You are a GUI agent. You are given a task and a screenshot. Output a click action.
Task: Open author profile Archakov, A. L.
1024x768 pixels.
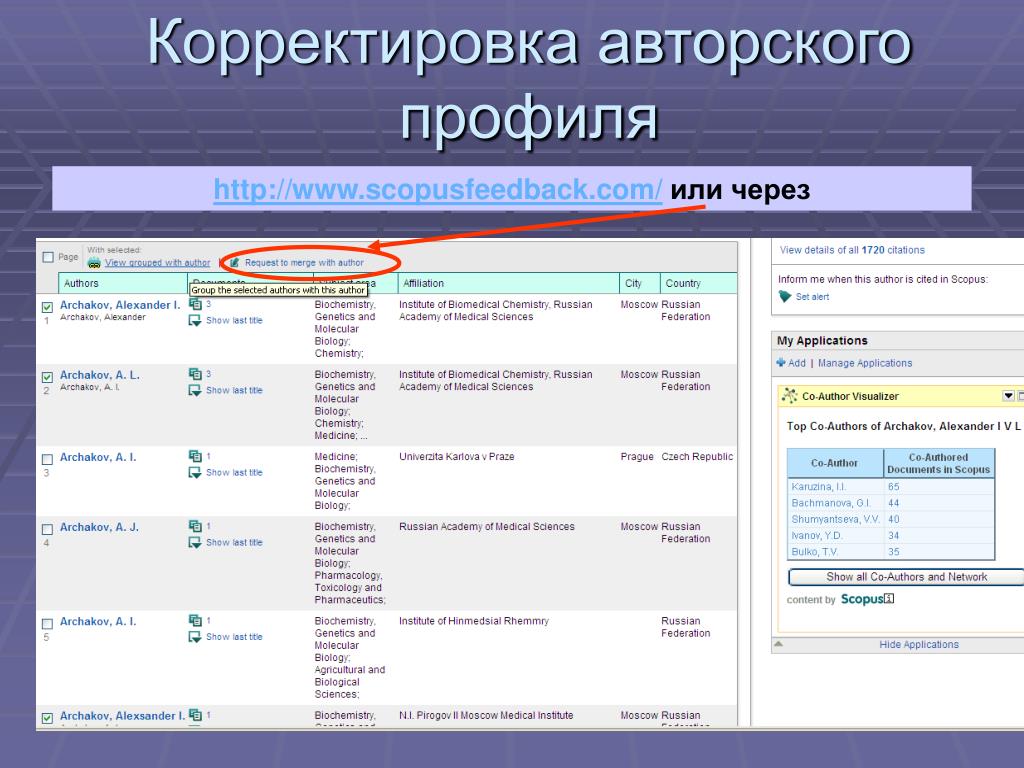click(100, 375)
